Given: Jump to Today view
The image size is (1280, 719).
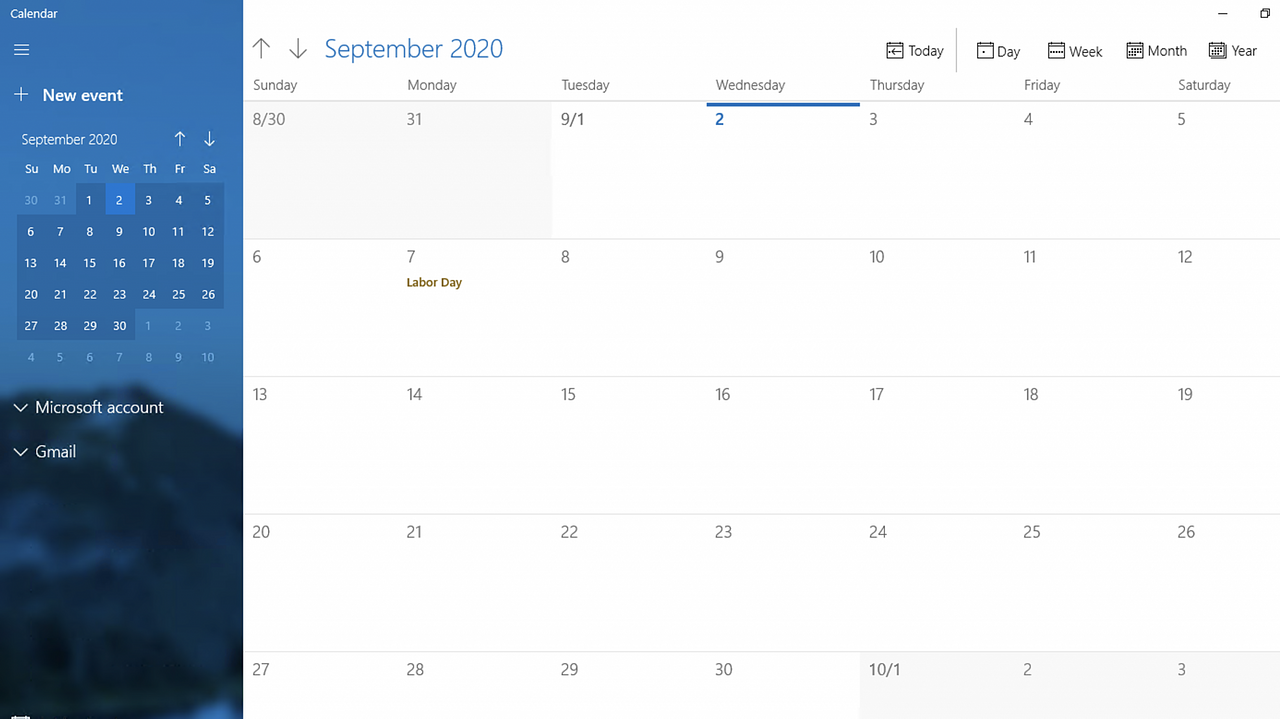Looking at the screenshot, I should tap(915, 51).
